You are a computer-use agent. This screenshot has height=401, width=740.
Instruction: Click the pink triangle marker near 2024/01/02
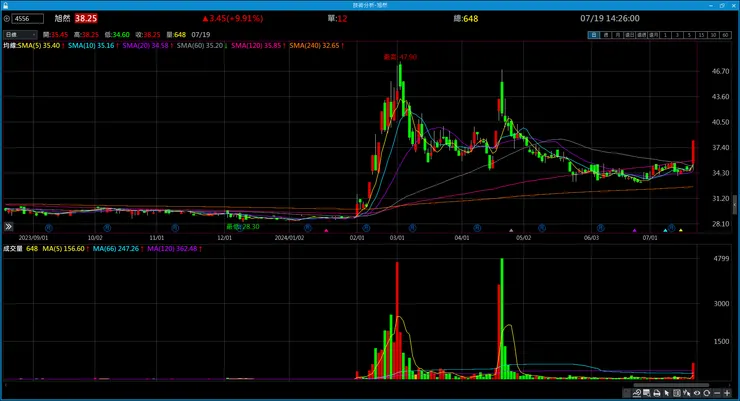tap(326, 230)
